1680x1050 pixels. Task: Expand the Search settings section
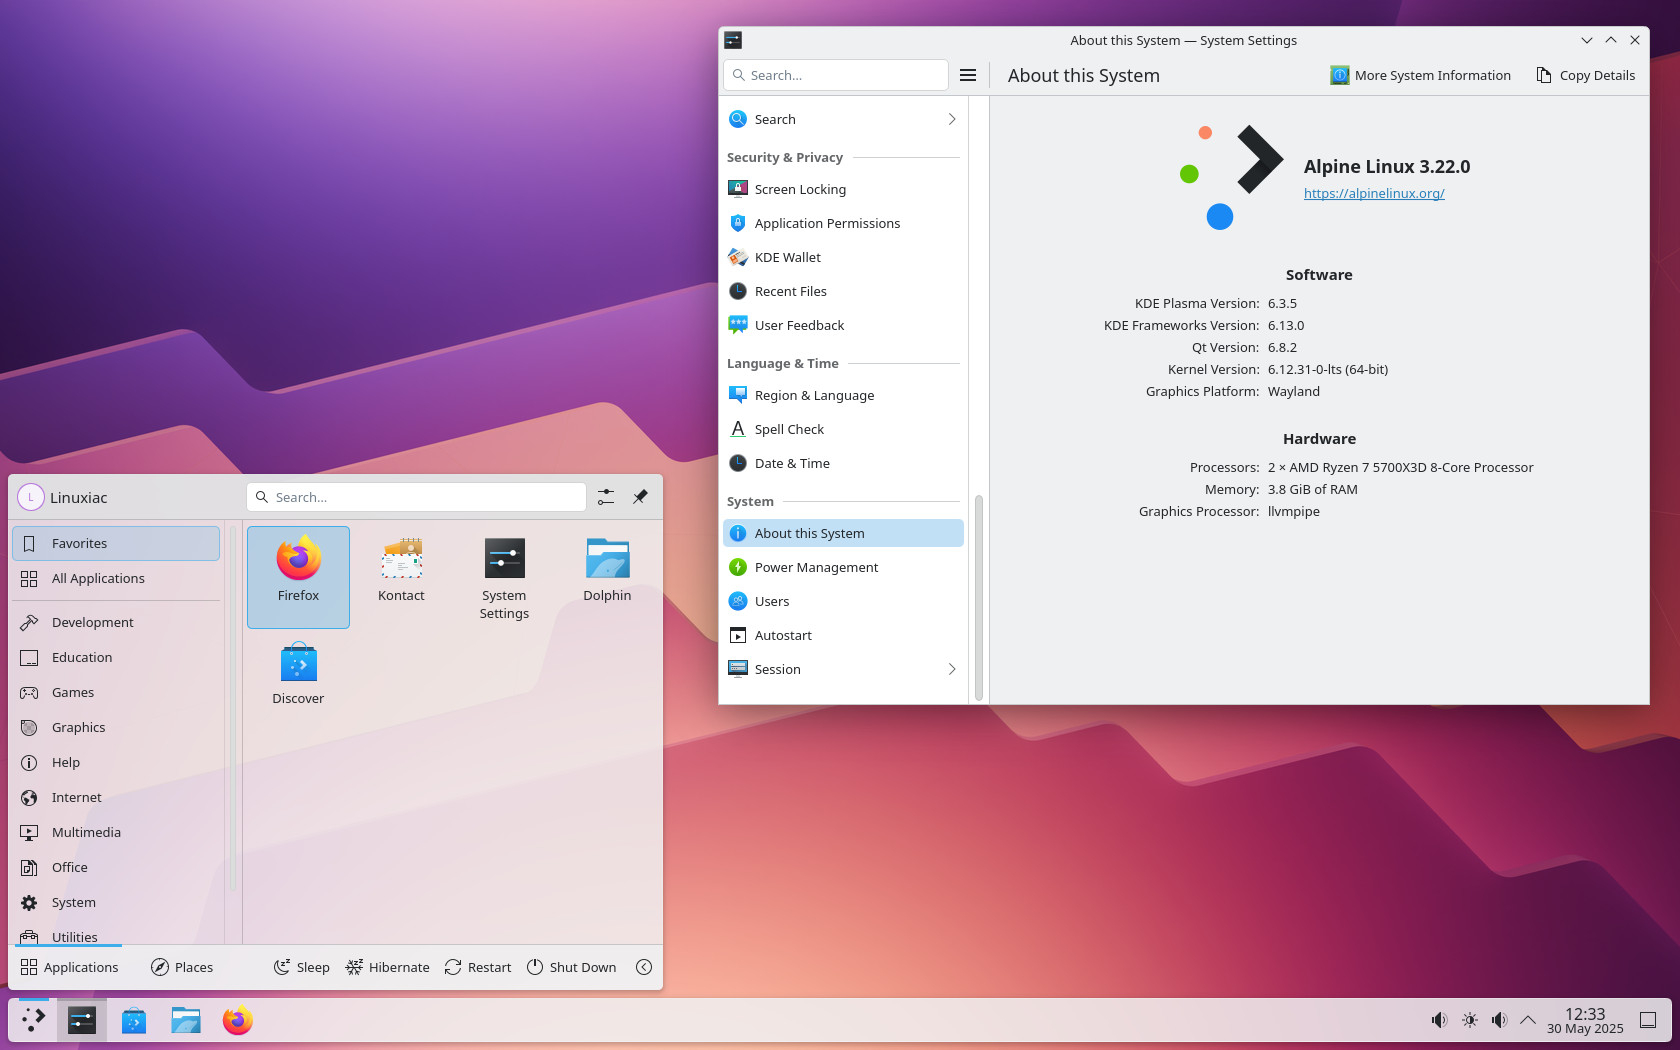point(951,119)
